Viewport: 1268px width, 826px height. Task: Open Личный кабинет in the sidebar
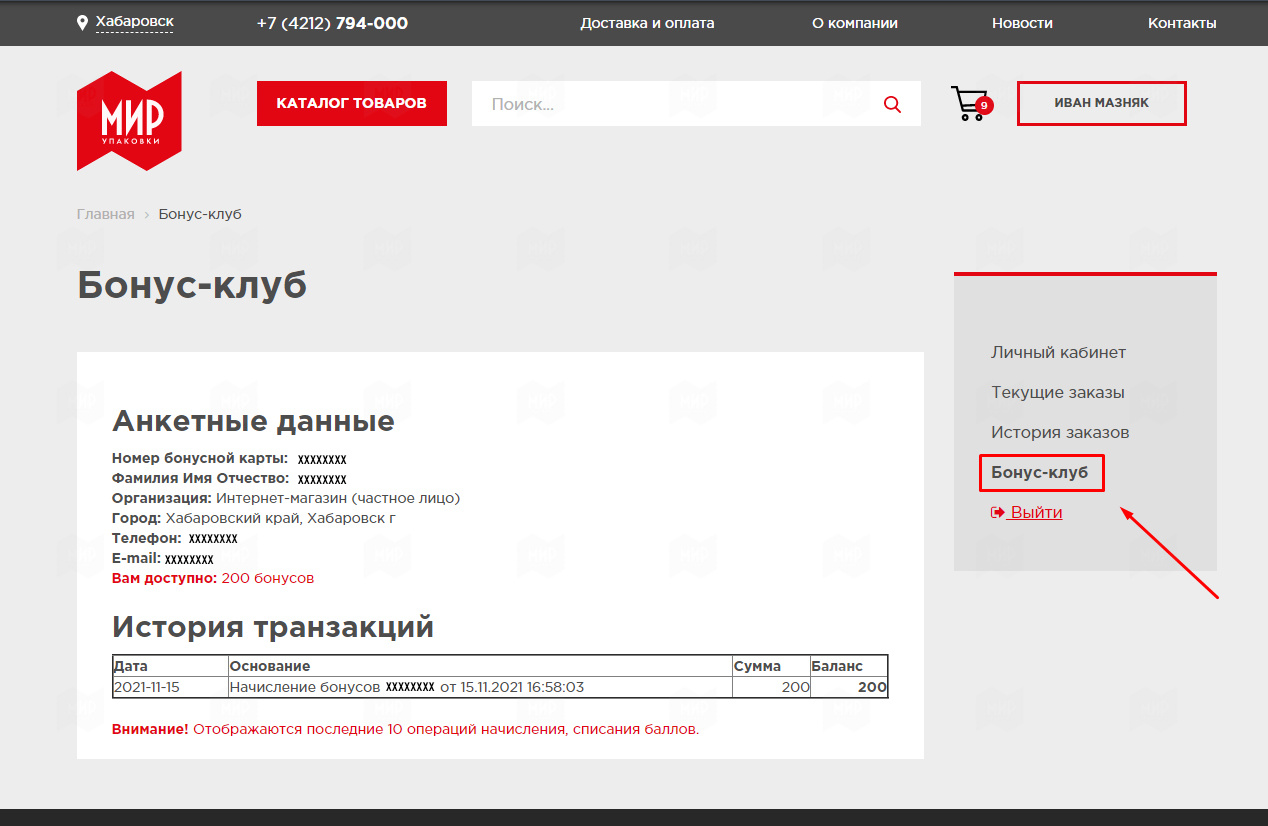(x=1058, y=352)
